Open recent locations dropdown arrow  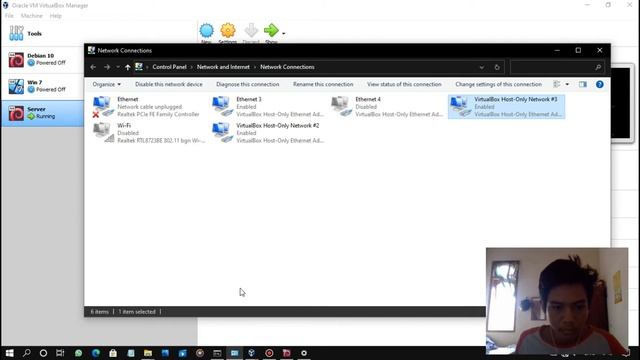[x=118, y=67]
